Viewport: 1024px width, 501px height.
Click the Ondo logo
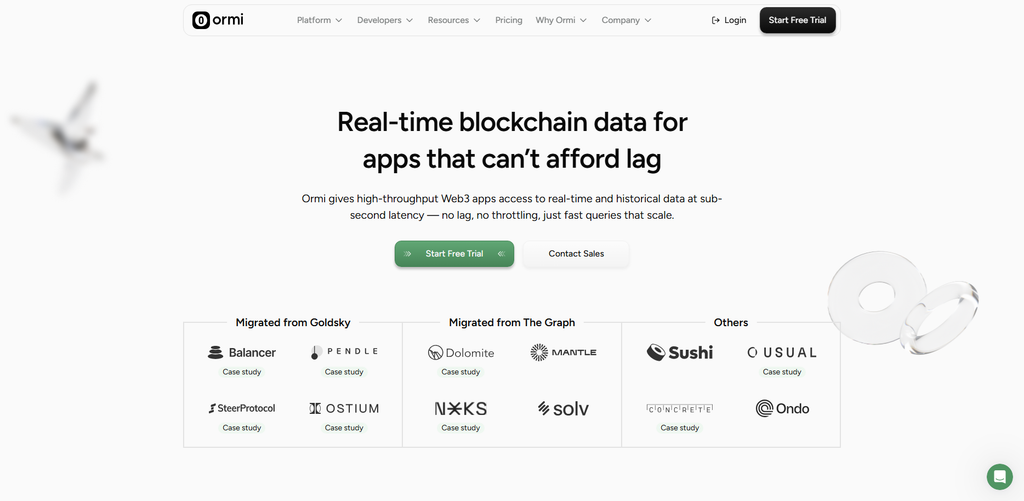pos(782,409)
